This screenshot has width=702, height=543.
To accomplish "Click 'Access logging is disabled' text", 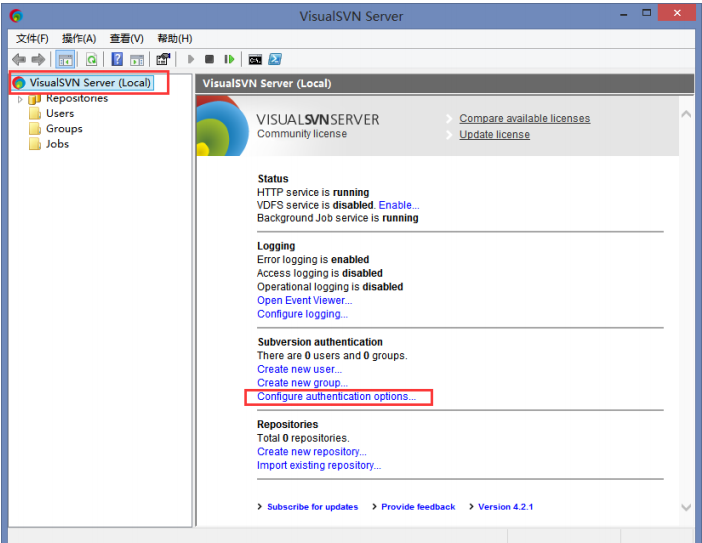I will click(320, 273).
